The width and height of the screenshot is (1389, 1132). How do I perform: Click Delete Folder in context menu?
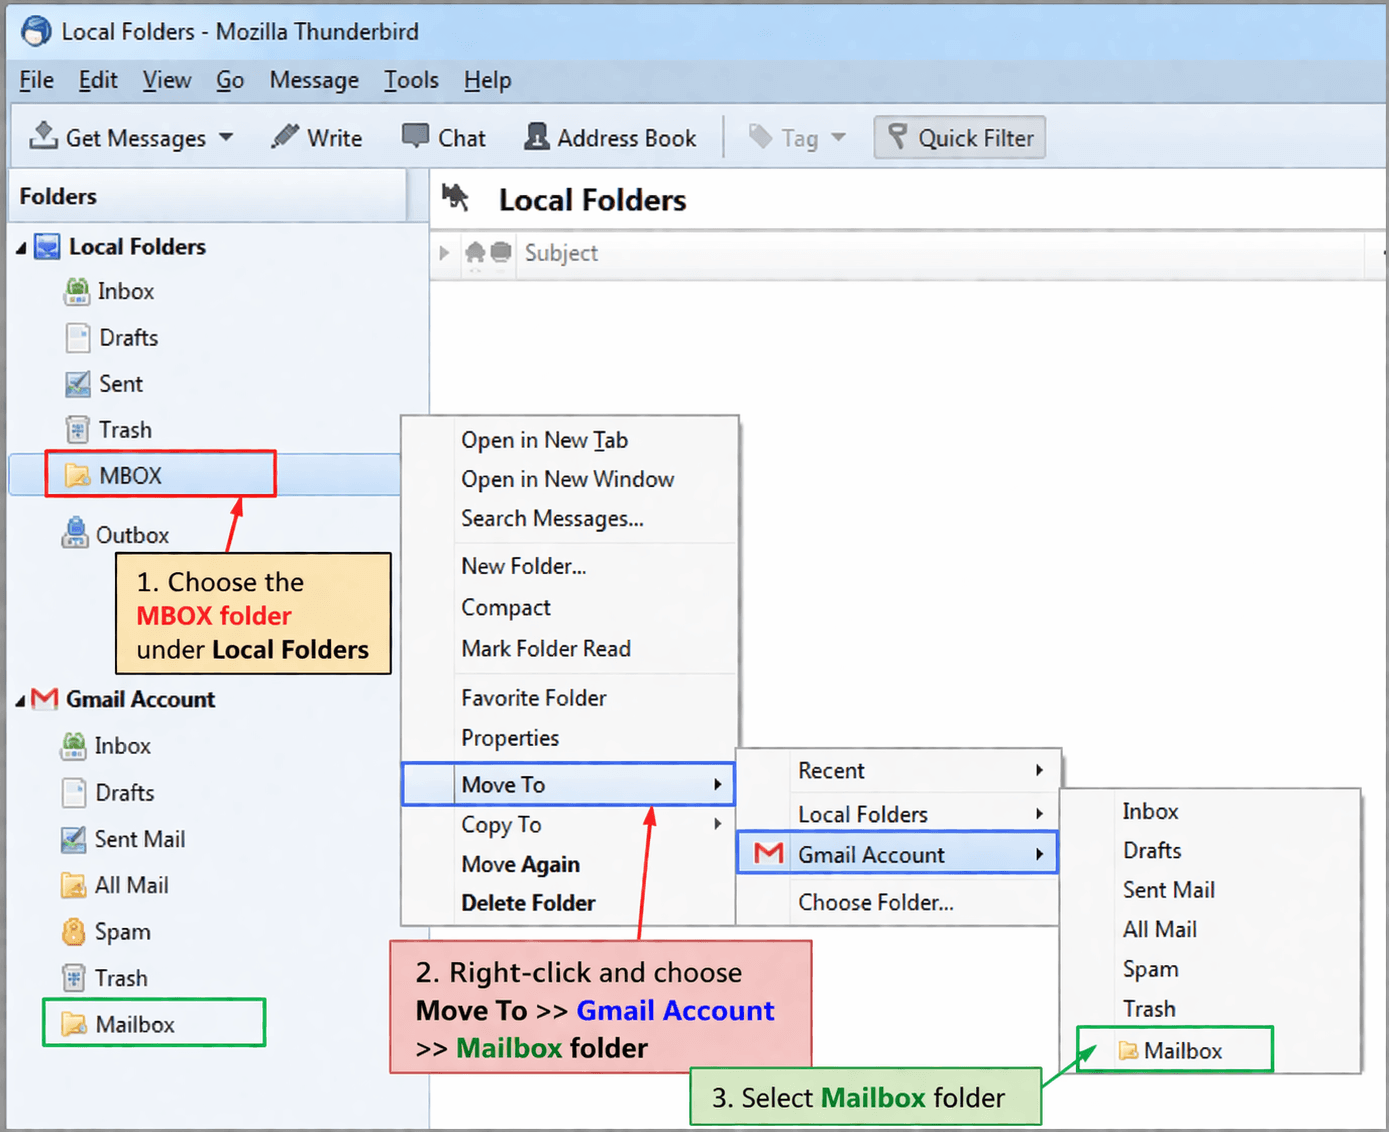tap(528, 903)
